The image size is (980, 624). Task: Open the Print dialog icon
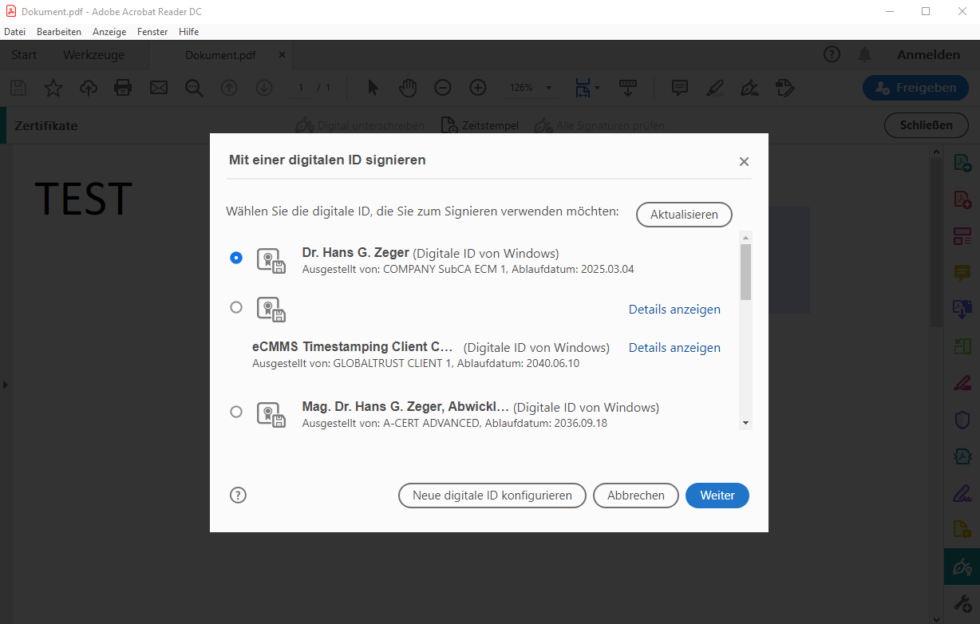pos(123,88)
